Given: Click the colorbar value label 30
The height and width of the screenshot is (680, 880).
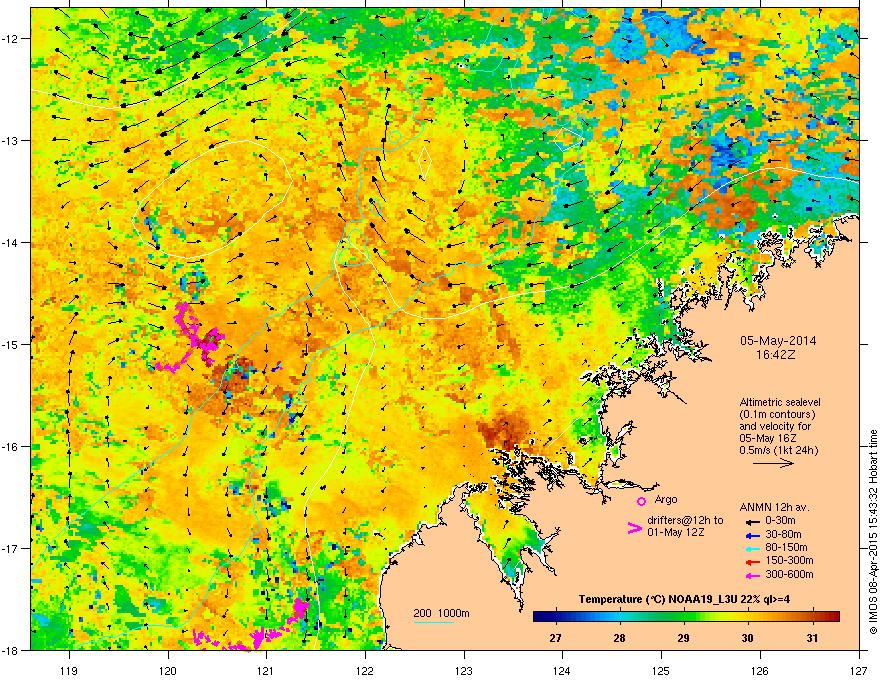Looking at the screenshot, I should click(x=748, y=638).
